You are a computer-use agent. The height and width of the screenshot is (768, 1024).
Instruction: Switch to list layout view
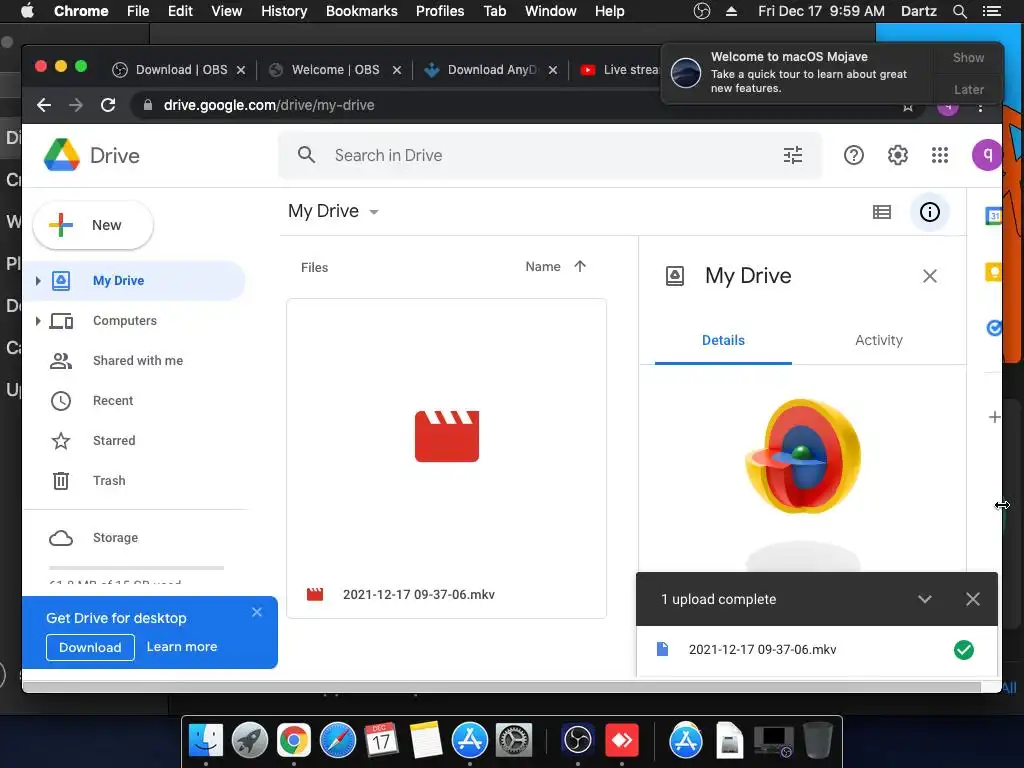click(882, 212)
